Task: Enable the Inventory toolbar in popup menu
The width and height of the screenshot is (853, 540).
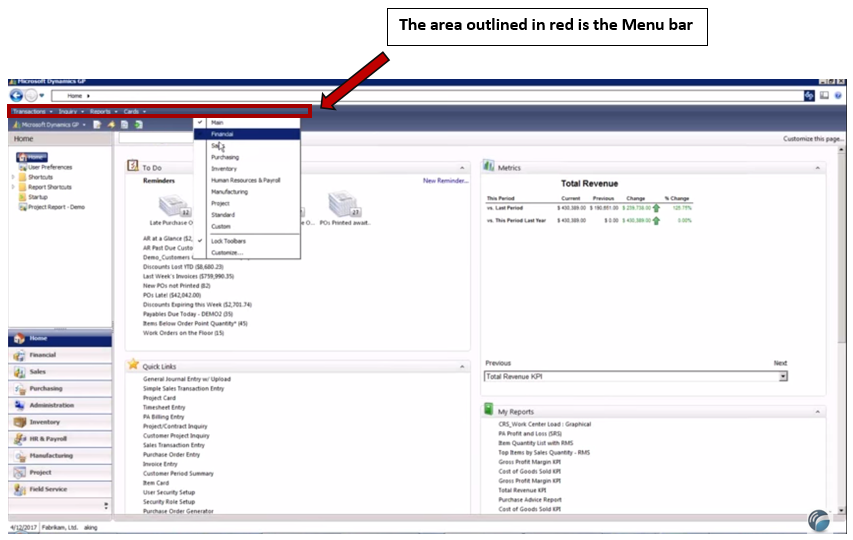Action: 247,169
